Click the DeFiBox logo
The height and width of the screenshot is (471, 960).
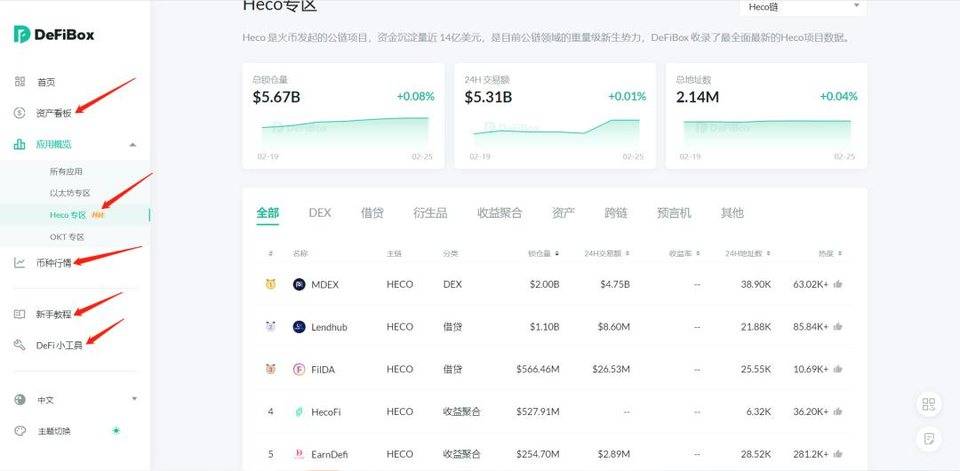pos(54,34)
